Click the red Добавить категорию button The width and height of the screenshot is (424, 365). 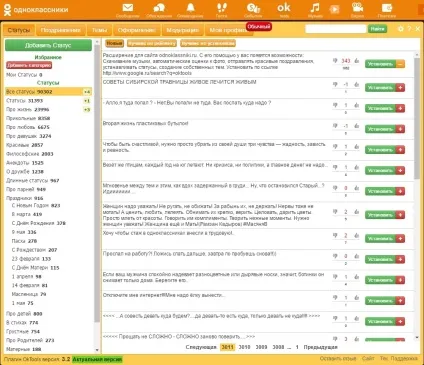[x=29, y=65]
